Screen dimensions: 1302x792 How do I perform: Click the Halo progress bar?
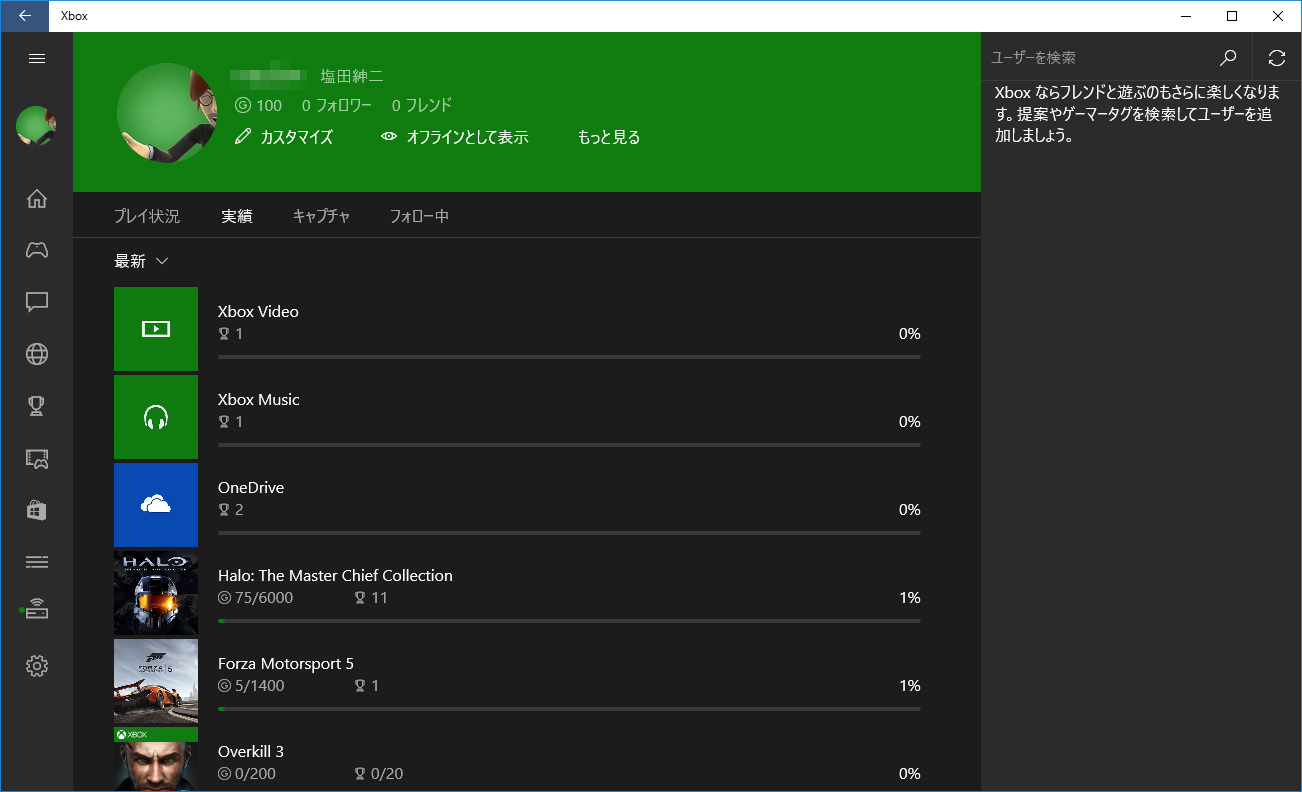click(x=569, y=621)
